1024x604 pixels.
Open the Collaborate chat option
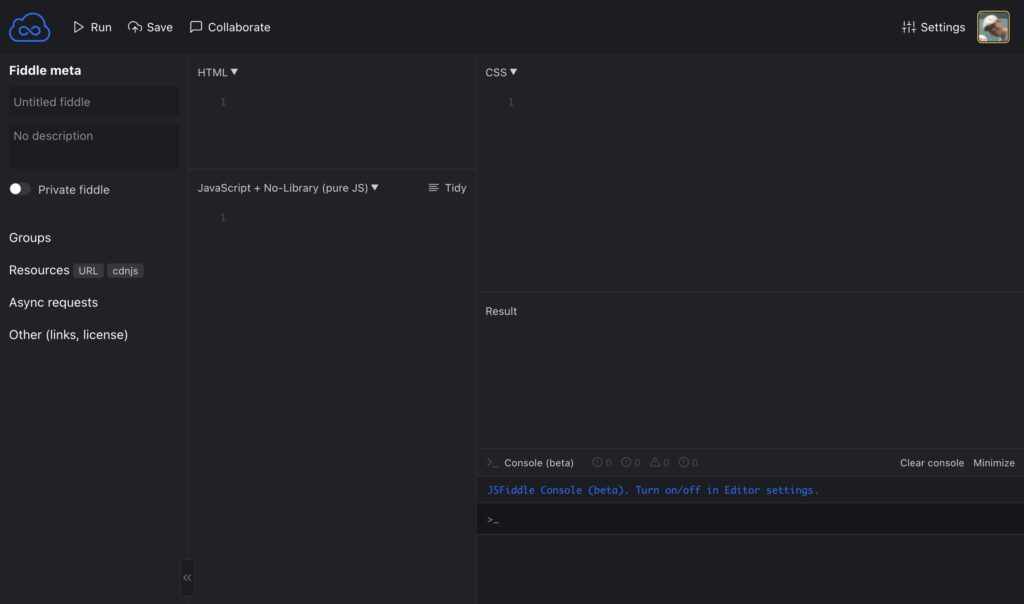[x=230, y=27]
